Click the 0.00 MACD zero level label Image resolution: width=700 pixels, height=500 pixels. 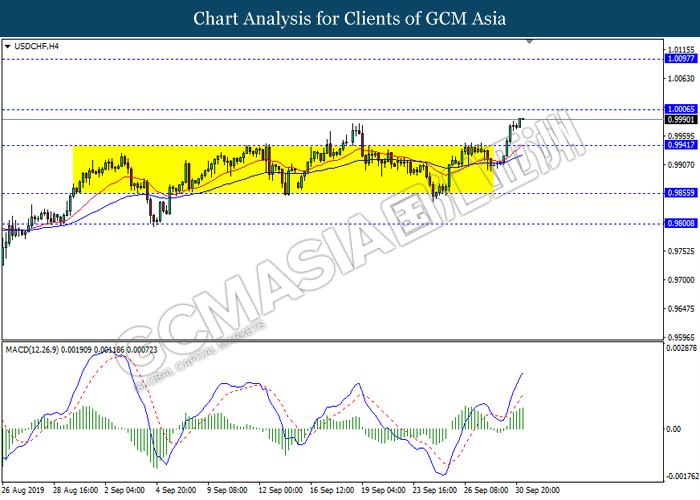[674, 429]
